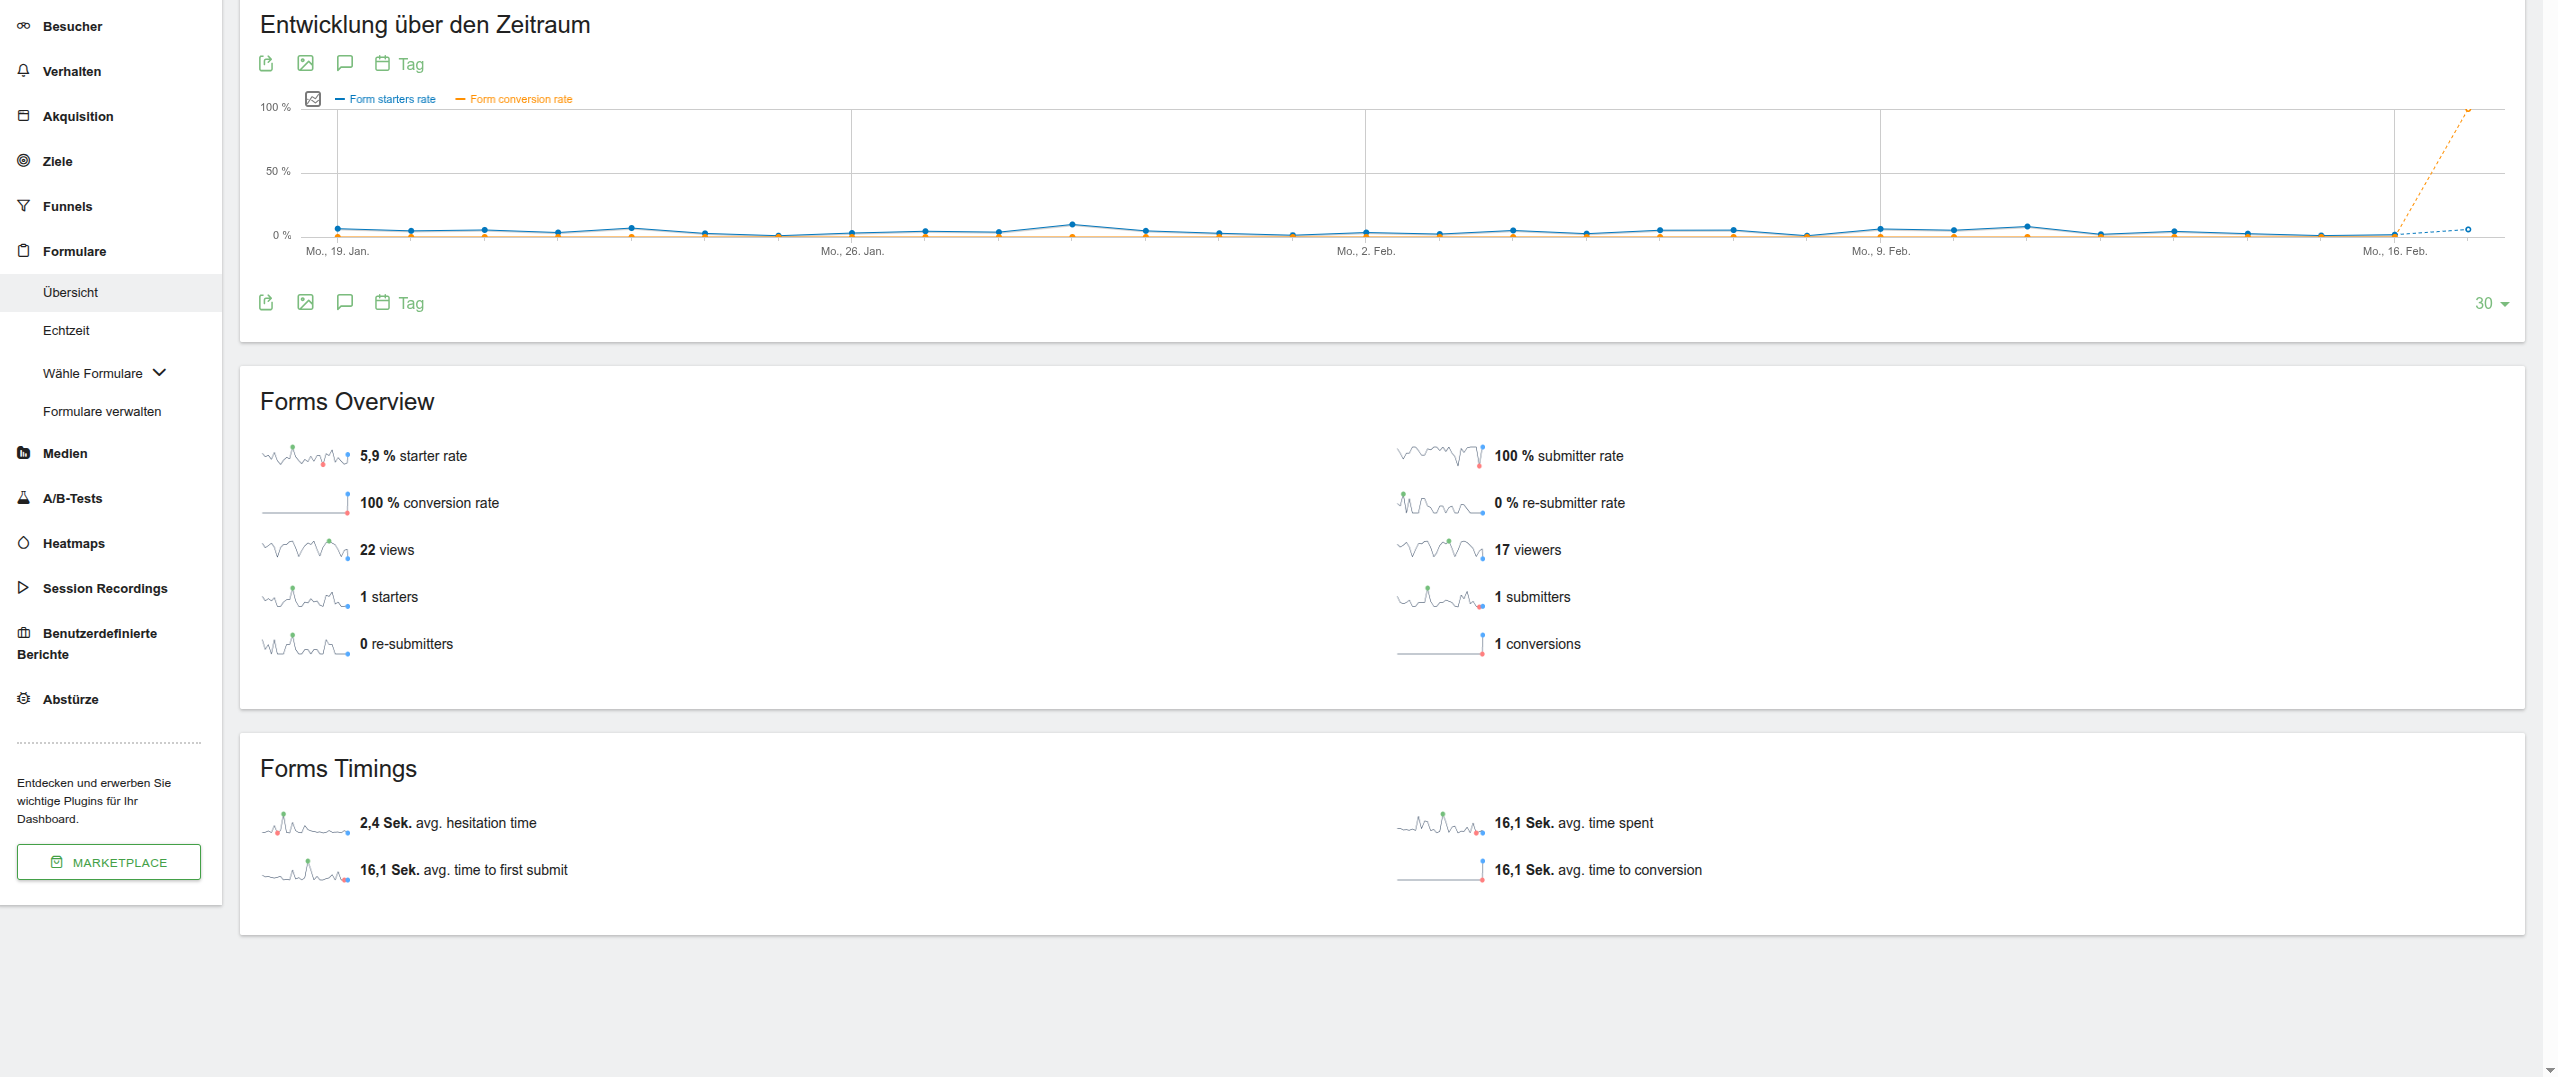Click the export icon below the chart
The width and height of the screenshot is (2558, 1077).
pyautogui.click(x=266, y=303)
